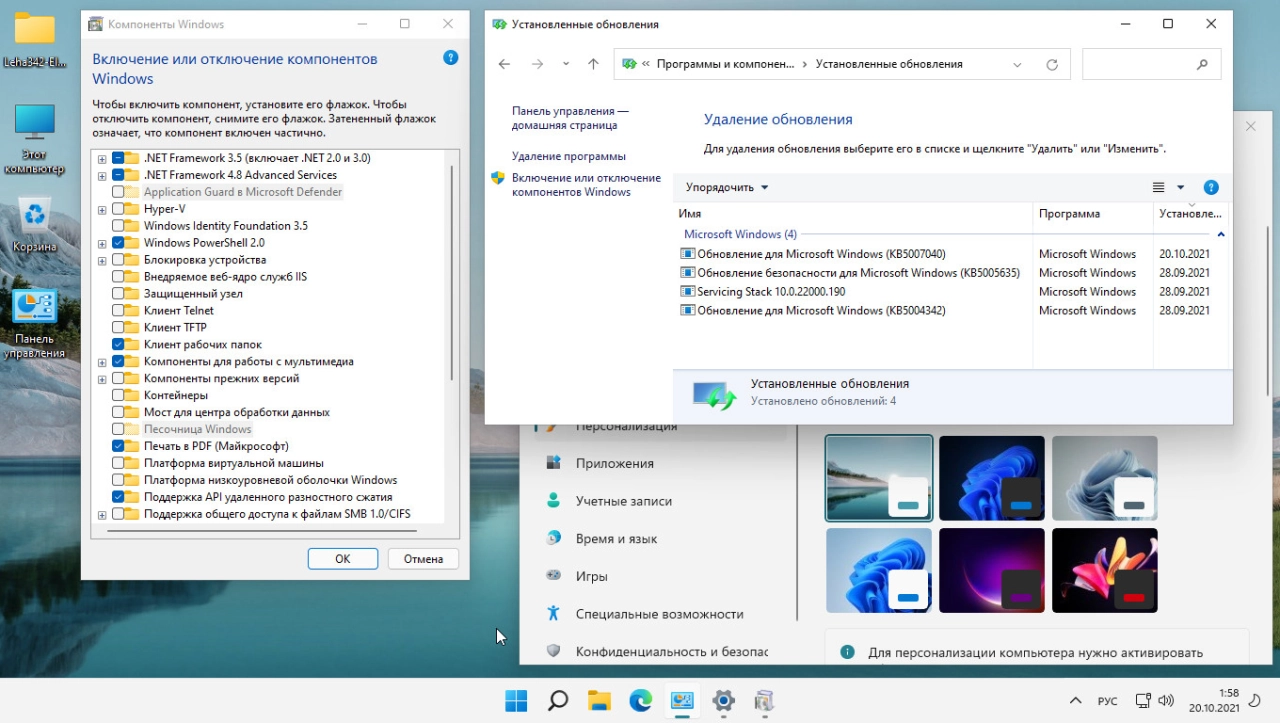Open the view options dropdown arrow
The height and width of the screenshot is (723, 1280).
(1180, 187)
